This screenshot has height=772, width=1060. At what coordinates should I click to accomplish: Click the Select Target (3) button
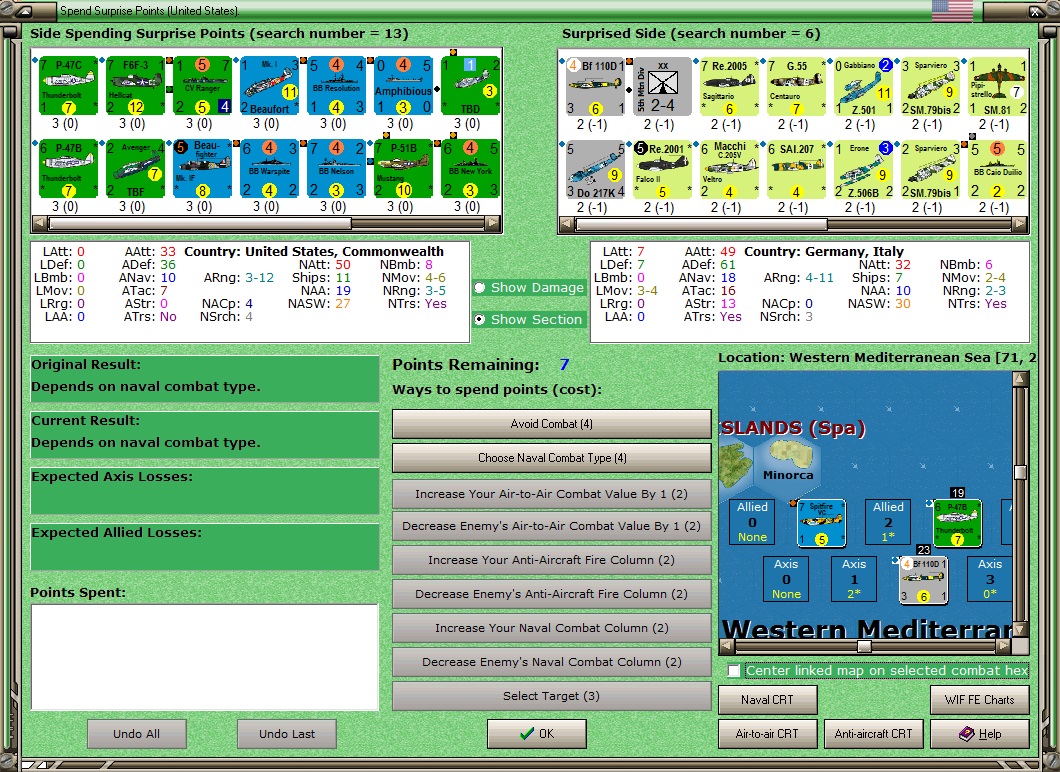click(552, 696)
